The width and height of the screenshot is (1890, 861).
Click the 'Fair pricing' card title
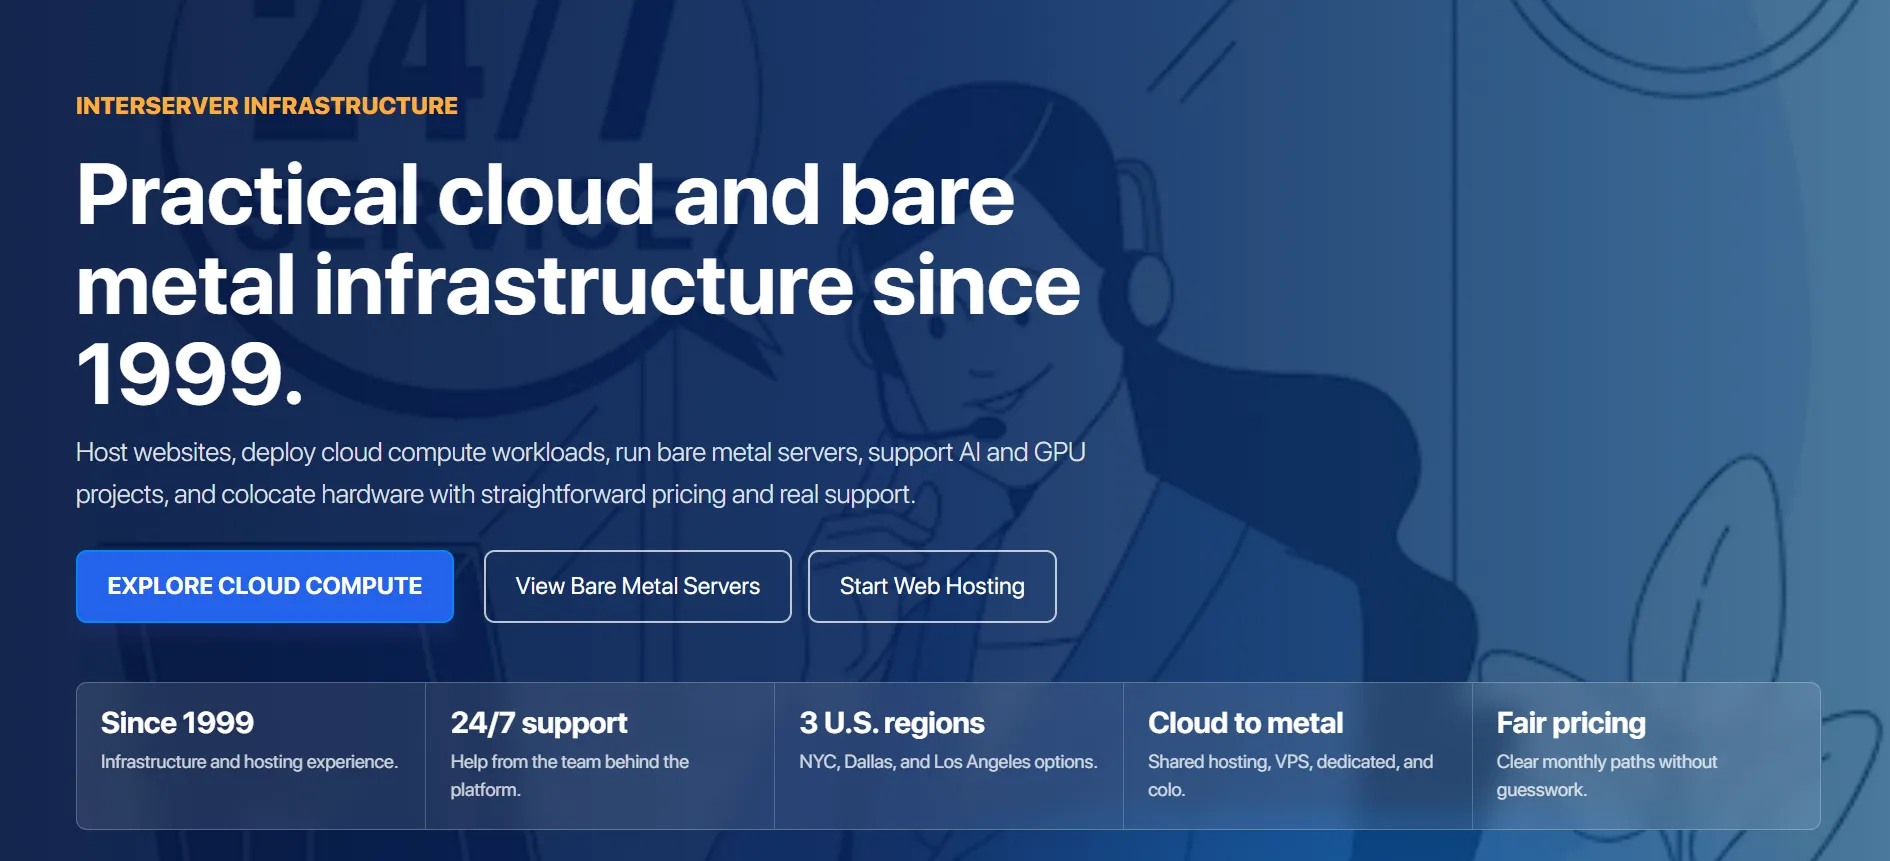[1571, 722]
